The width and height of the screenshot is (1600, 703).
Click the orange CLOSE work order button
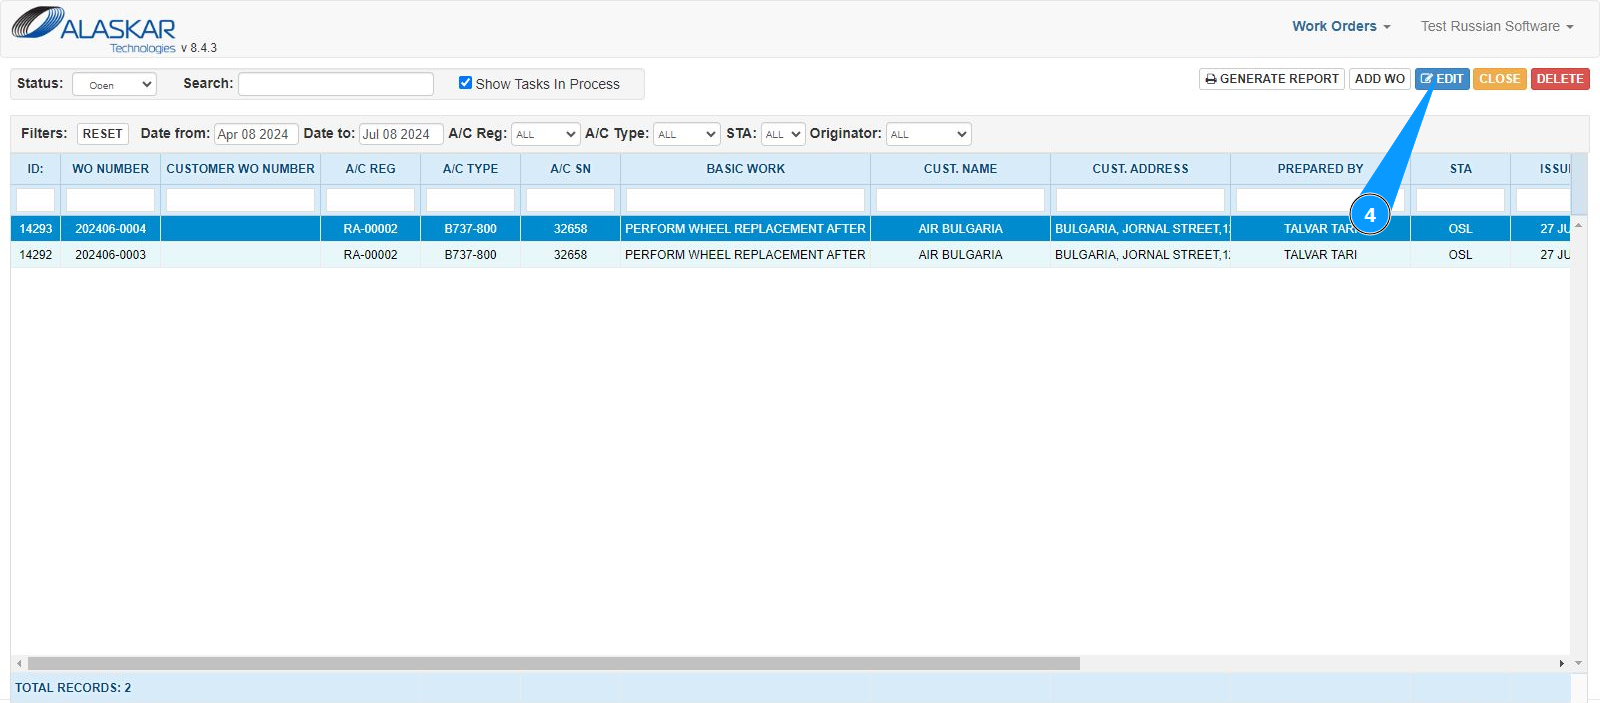[1499, 79]
